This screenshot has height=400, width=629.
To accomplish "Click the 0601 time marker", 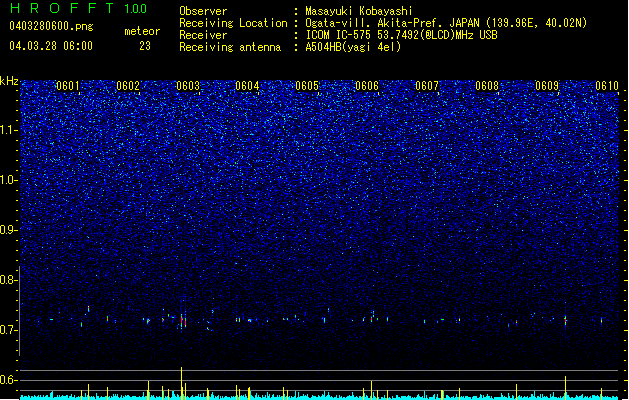I will 67,86.
